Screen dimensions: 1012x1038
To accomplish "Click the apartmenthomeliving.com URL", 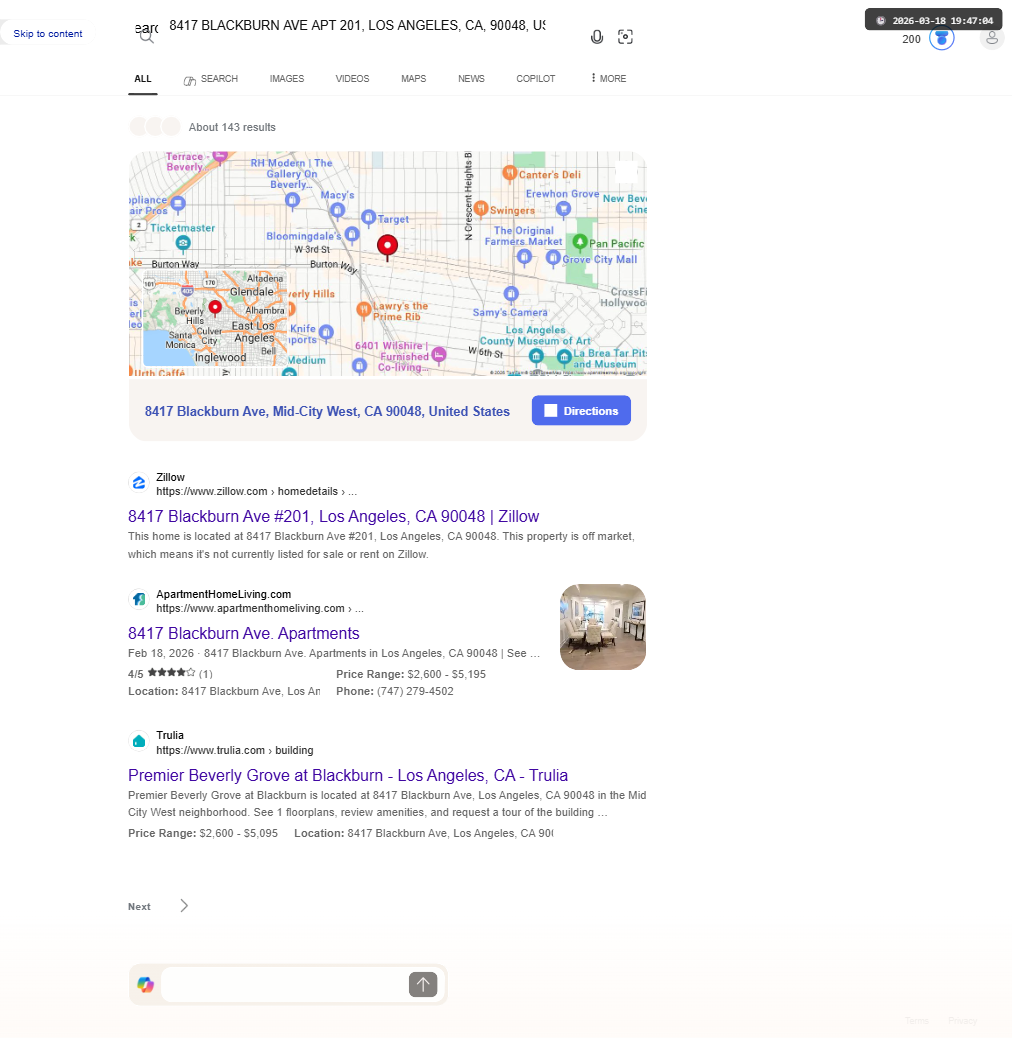I will (259, 608).
